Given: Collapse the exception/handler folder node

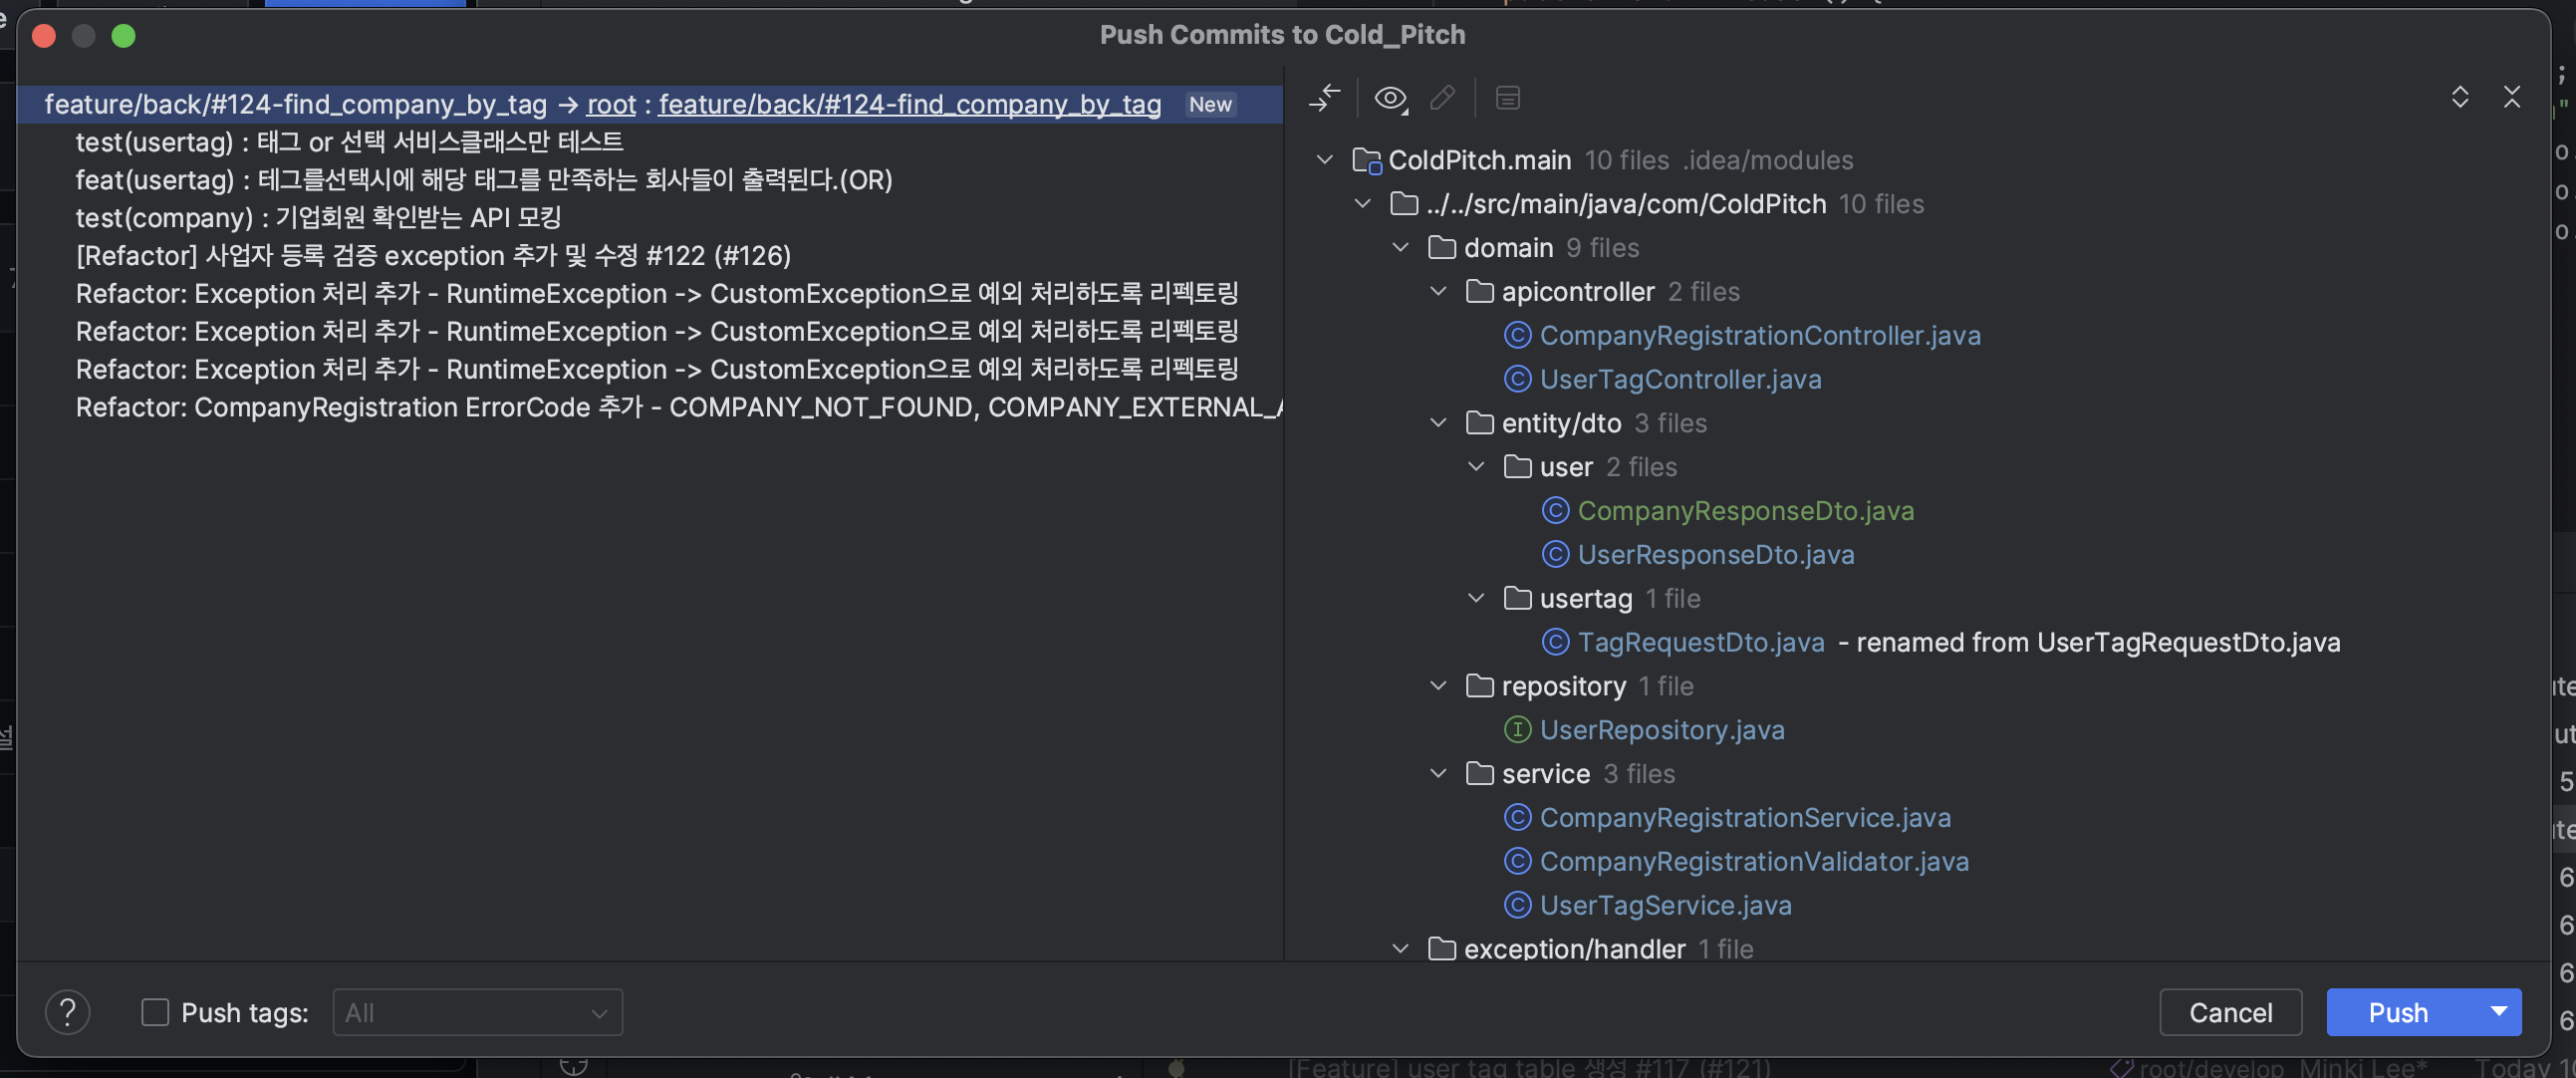Looking at the screenshot, I should click(x=1401, y=949).
